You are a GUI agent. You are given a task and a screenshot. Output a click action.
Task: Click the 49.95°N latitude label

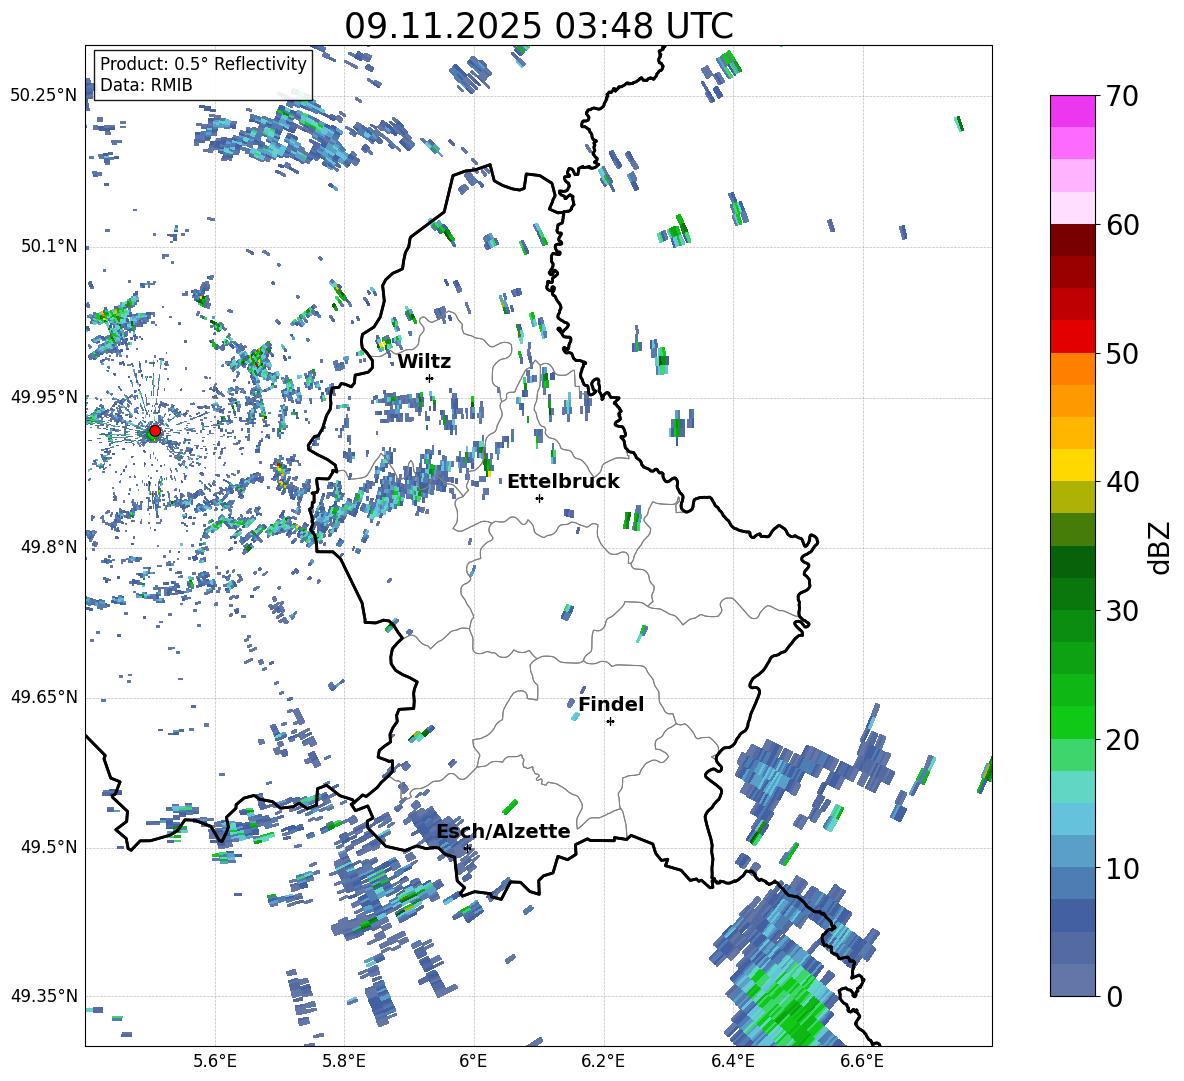(44, 397)
